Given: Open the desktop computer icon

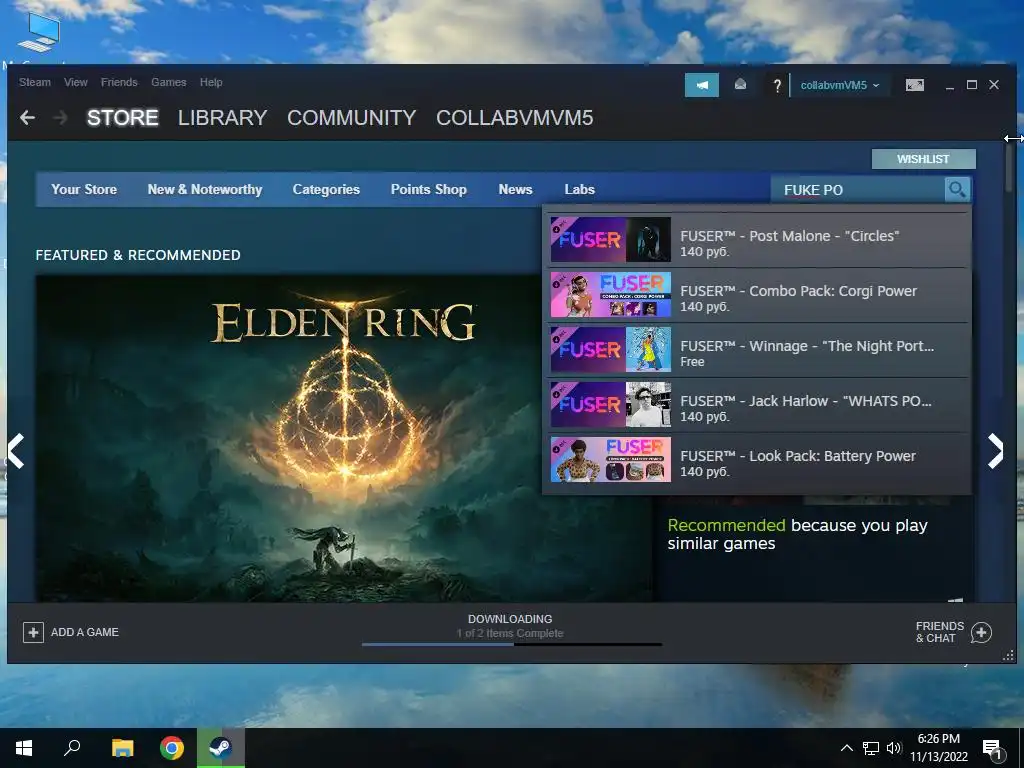Looking at the screenshot, I should click(x=39, y=33).
